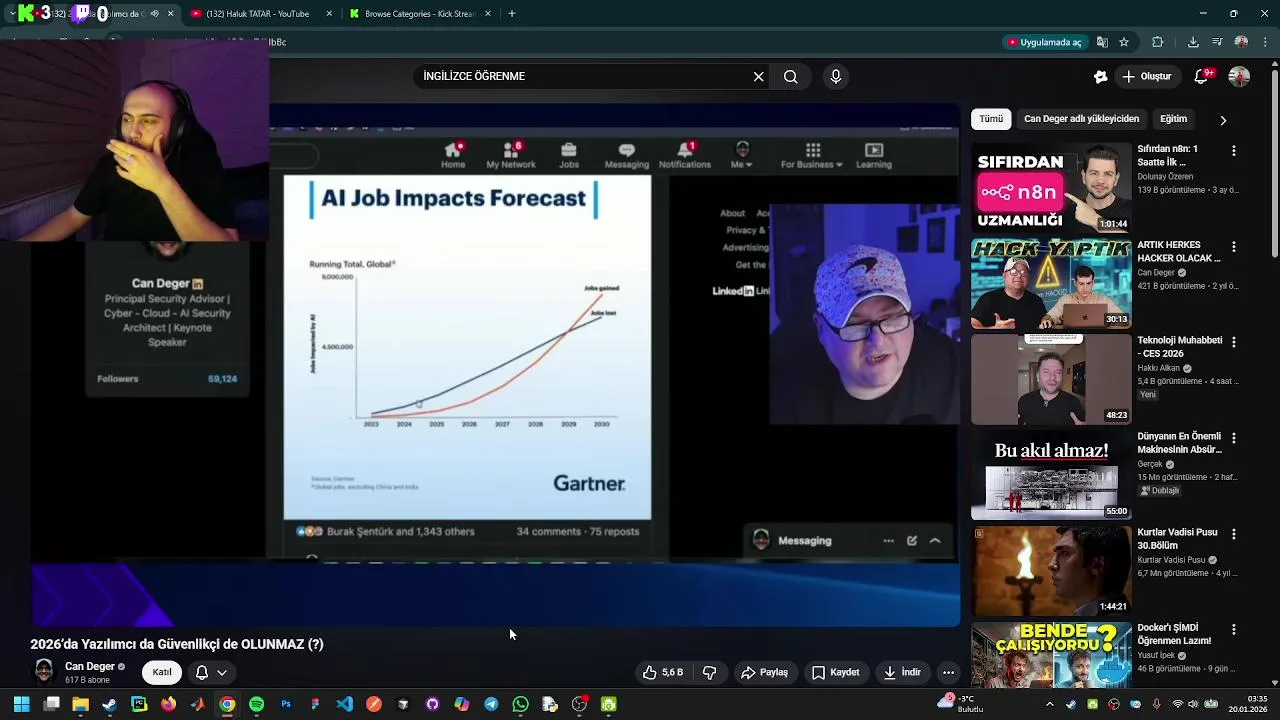This screenshot has width=1280, height=720.
Task: Open the YouTube account avatar menu
Action: point(1239,76)
